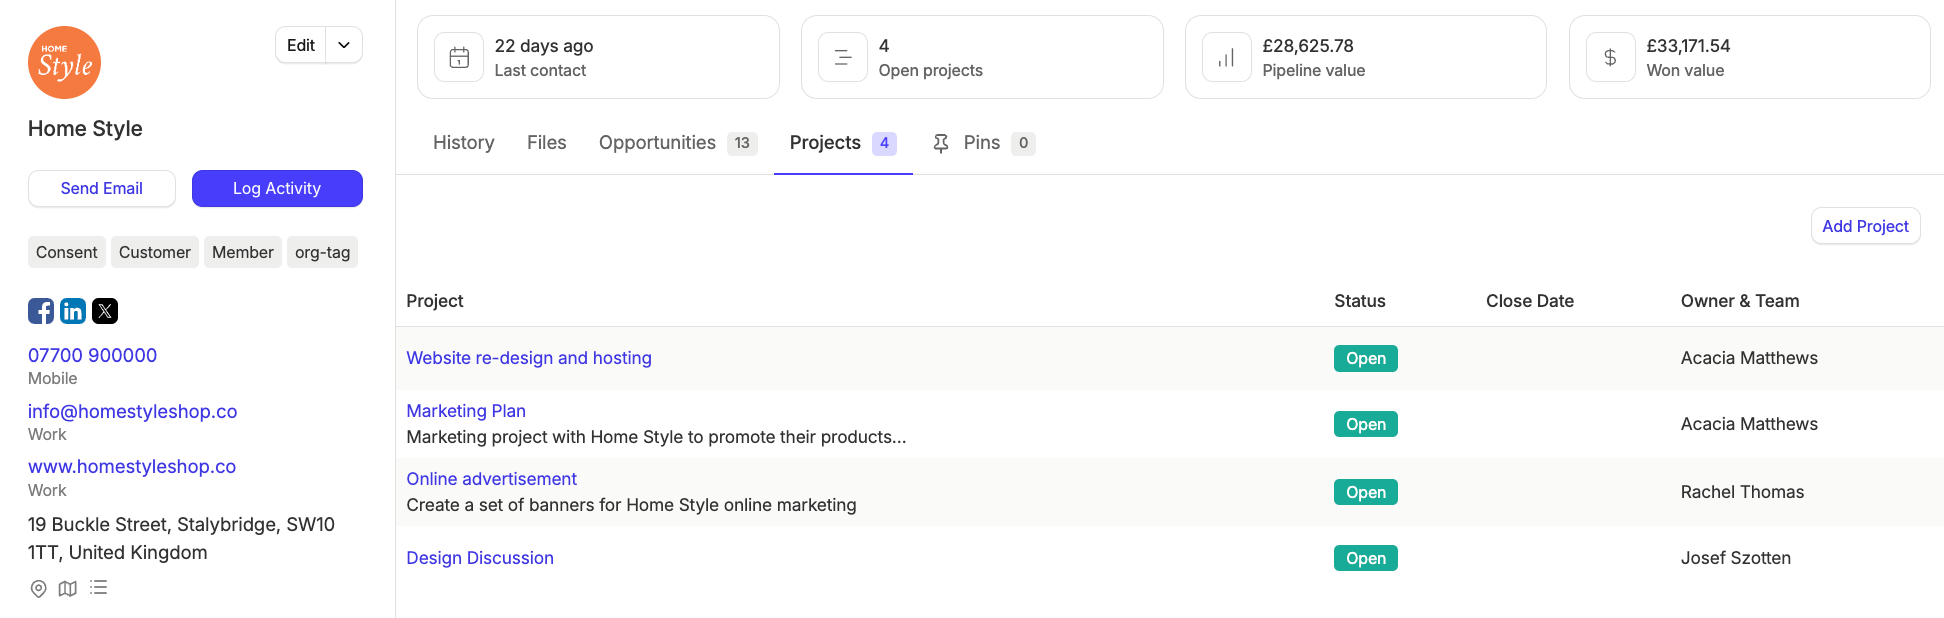Open the folded map icon under address
The height and width of the screenshot is (618, 1944).
pyautogui.click(x=68, y=589)
